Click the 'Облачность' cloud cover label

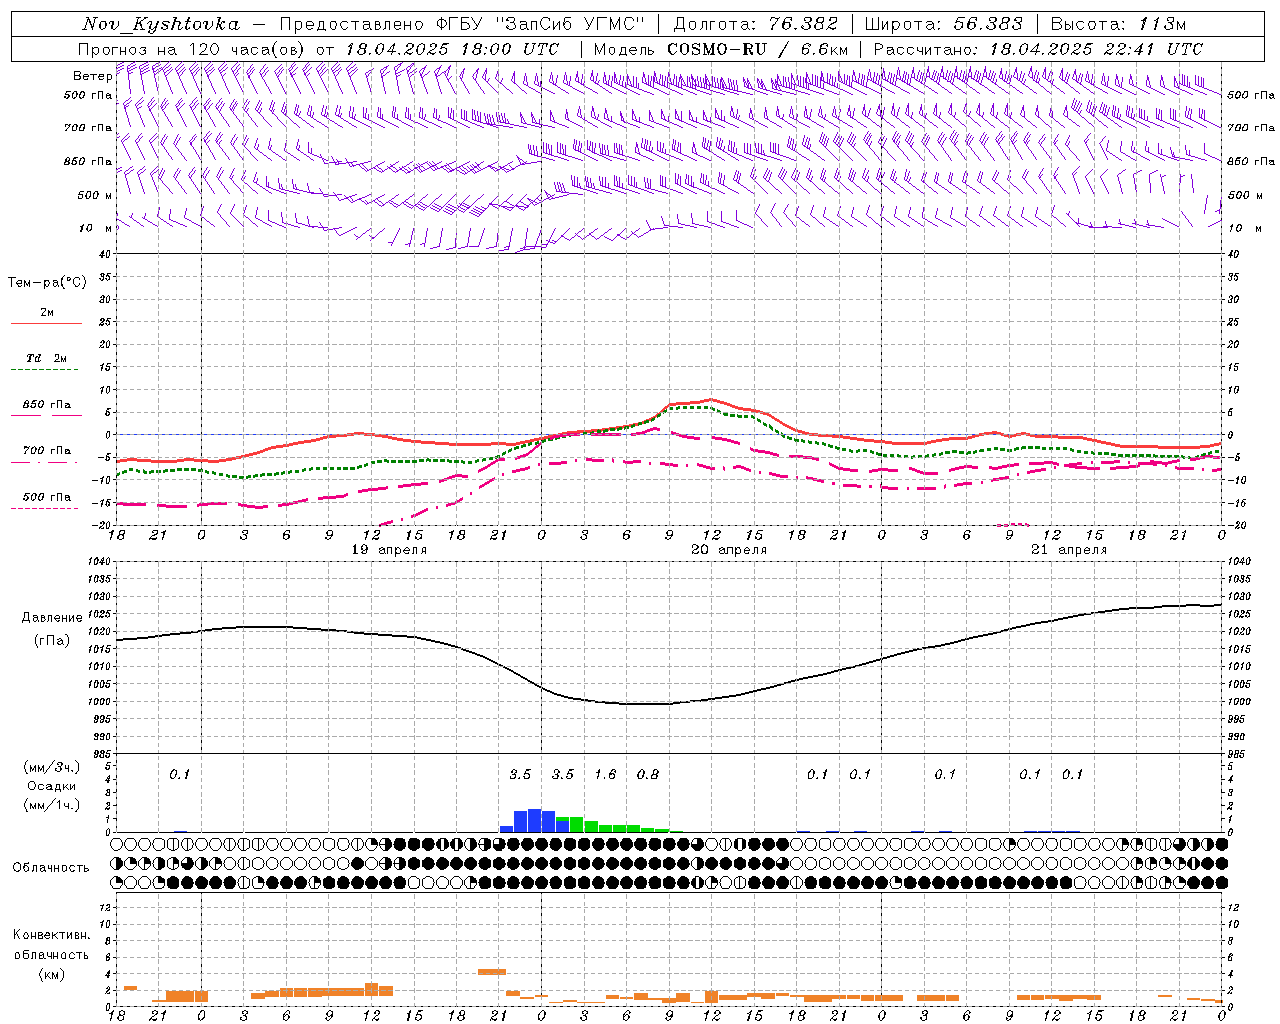(51, 868)
